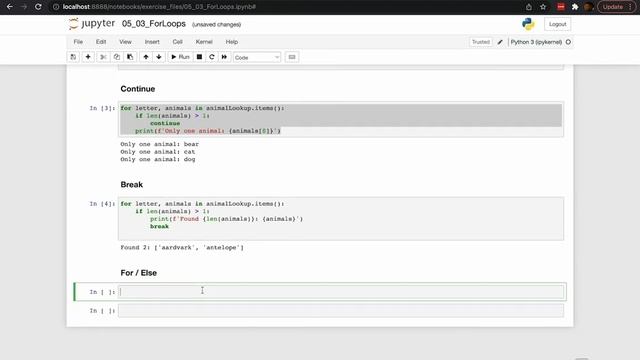Image resolution: width=640 pixels, height=360 pixels.
Task: Move selected cell down with the arrow icon
Action: (159, 57)
